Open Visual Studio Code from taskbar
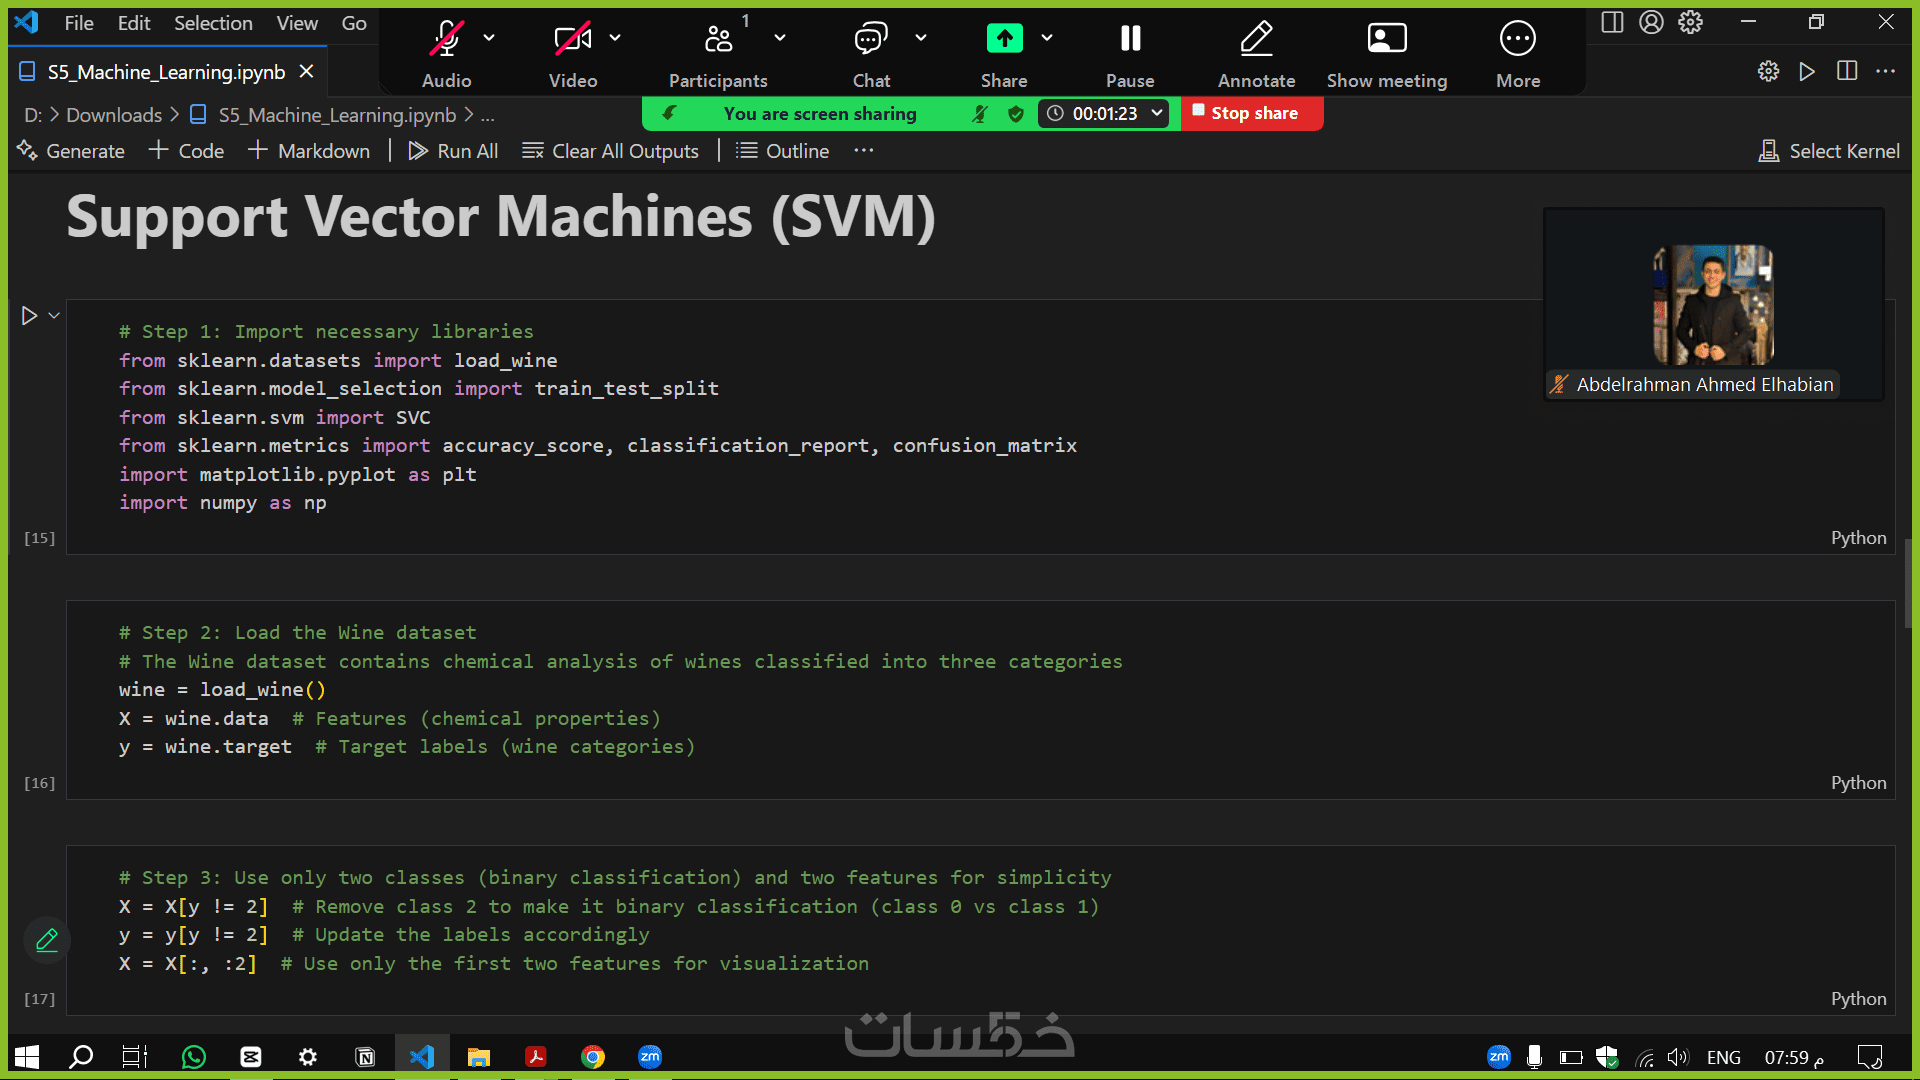The height and width of the screenshot is (1080, 1920). pos(422,1057)
